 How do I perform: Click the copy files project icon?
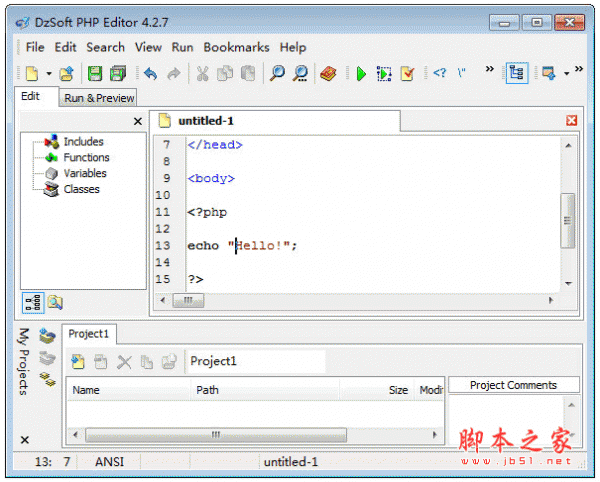point(147,362)
